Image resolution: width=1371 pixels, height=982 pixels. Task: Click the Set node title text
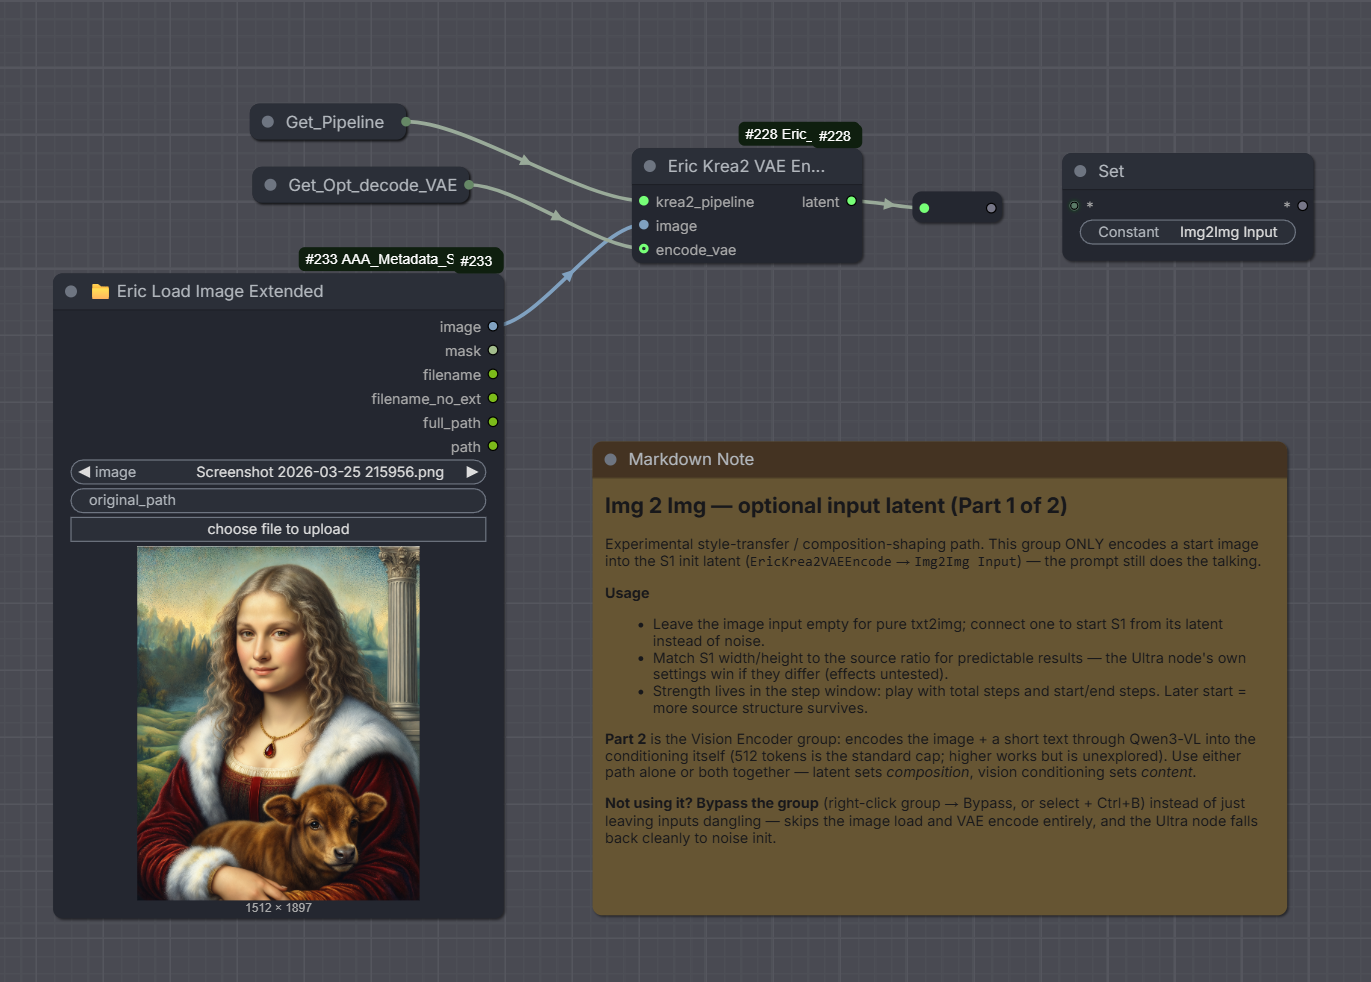[x=1111, y=171]
